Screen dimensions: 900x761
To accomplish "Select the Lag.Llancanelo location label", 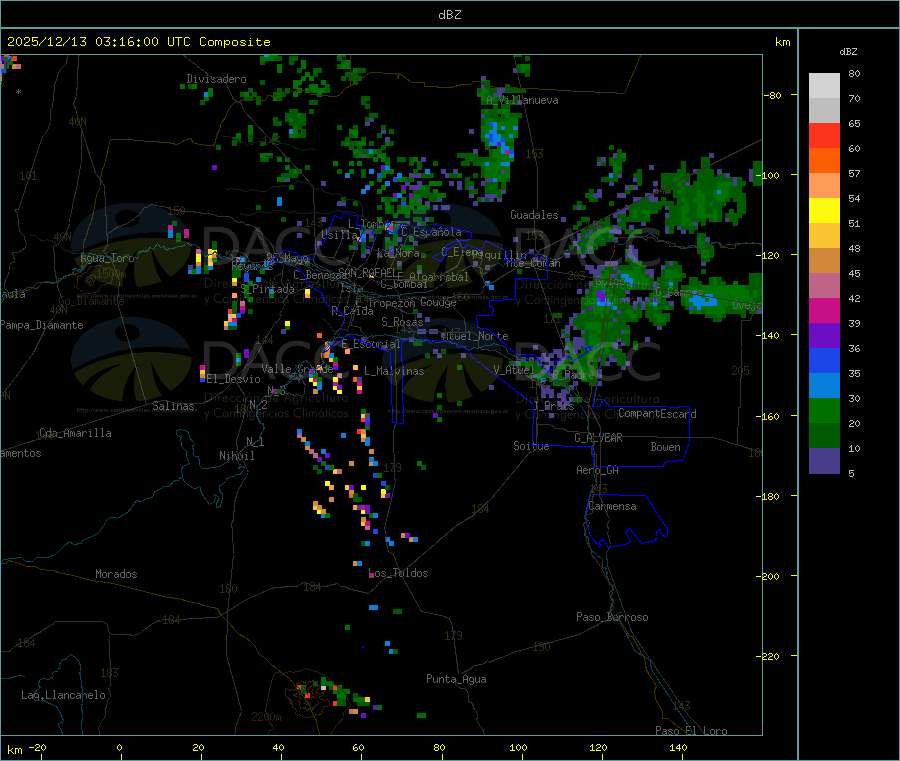I will 64,696.
